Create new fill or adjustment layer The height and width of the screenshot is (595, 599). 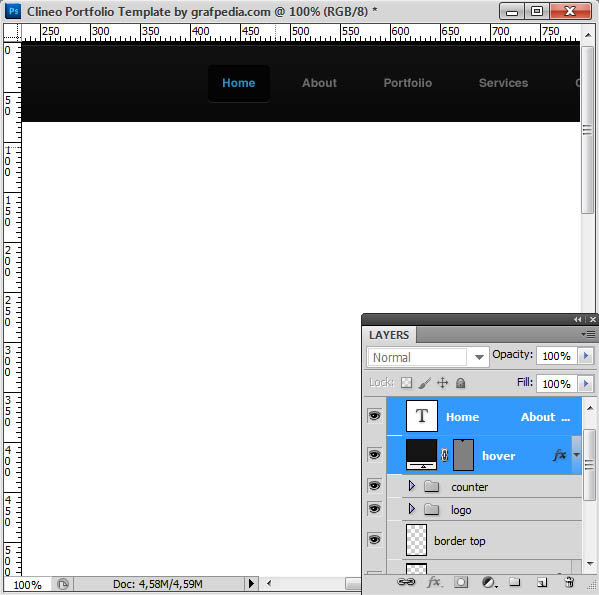click(489, 582)
